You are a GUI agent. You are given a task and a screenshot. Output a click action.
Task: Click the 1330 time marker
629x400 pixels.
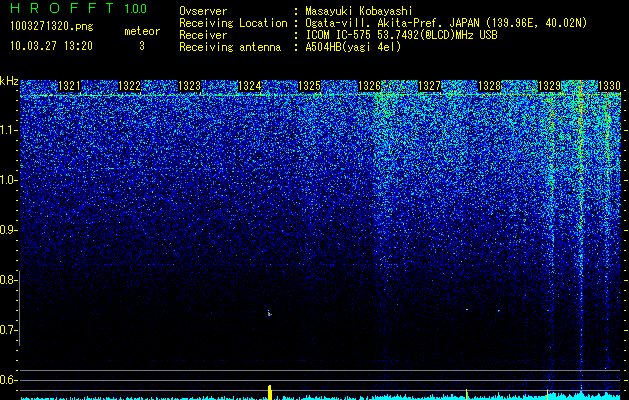pos(610,86)
